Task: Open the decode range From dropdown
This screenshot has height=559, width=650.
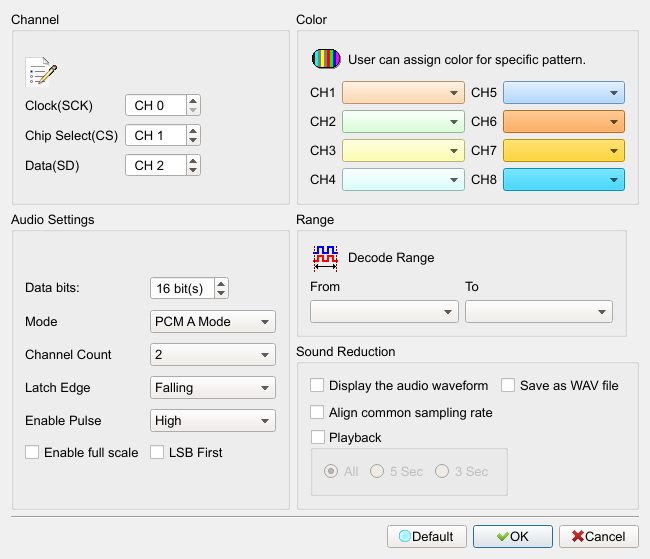Action: click(x=384, y=312)
